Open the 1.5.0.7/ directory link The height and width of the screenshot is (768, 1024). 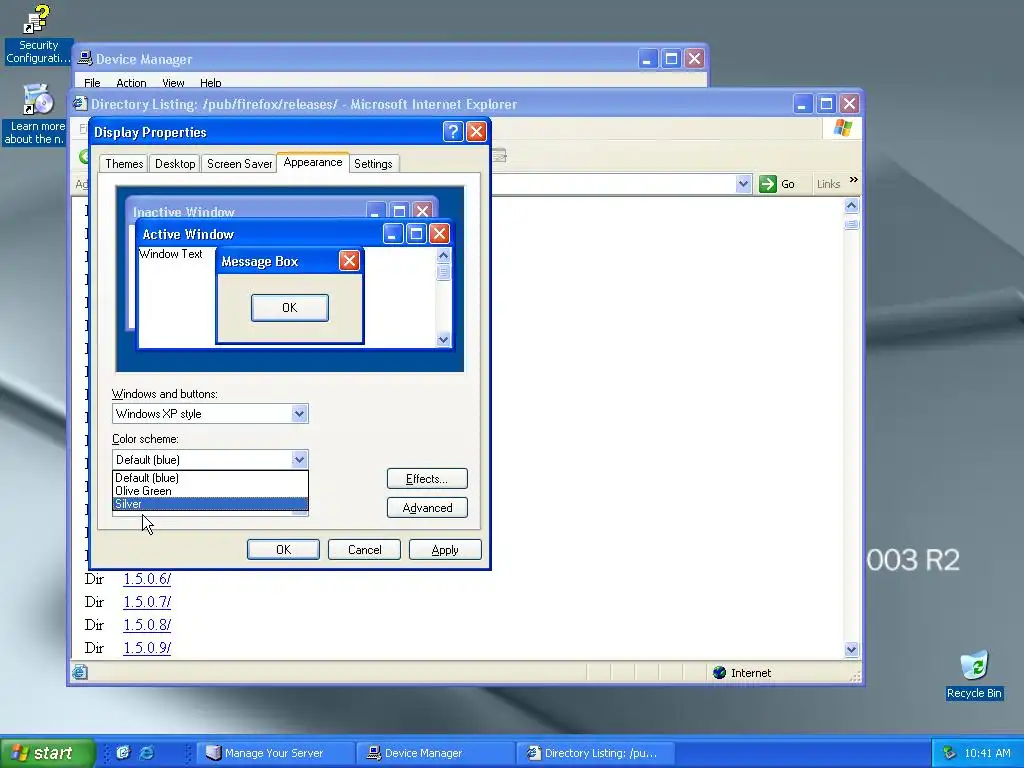click(x=147, y=601)
